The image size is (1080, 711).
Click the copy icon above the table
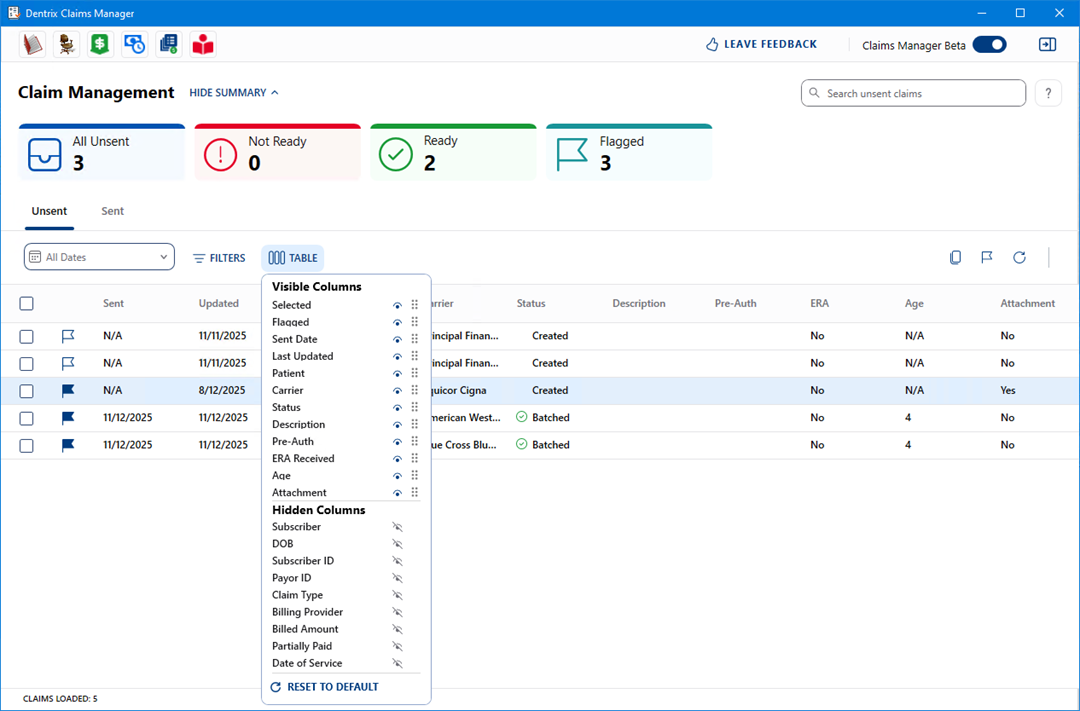pos(955,258)
